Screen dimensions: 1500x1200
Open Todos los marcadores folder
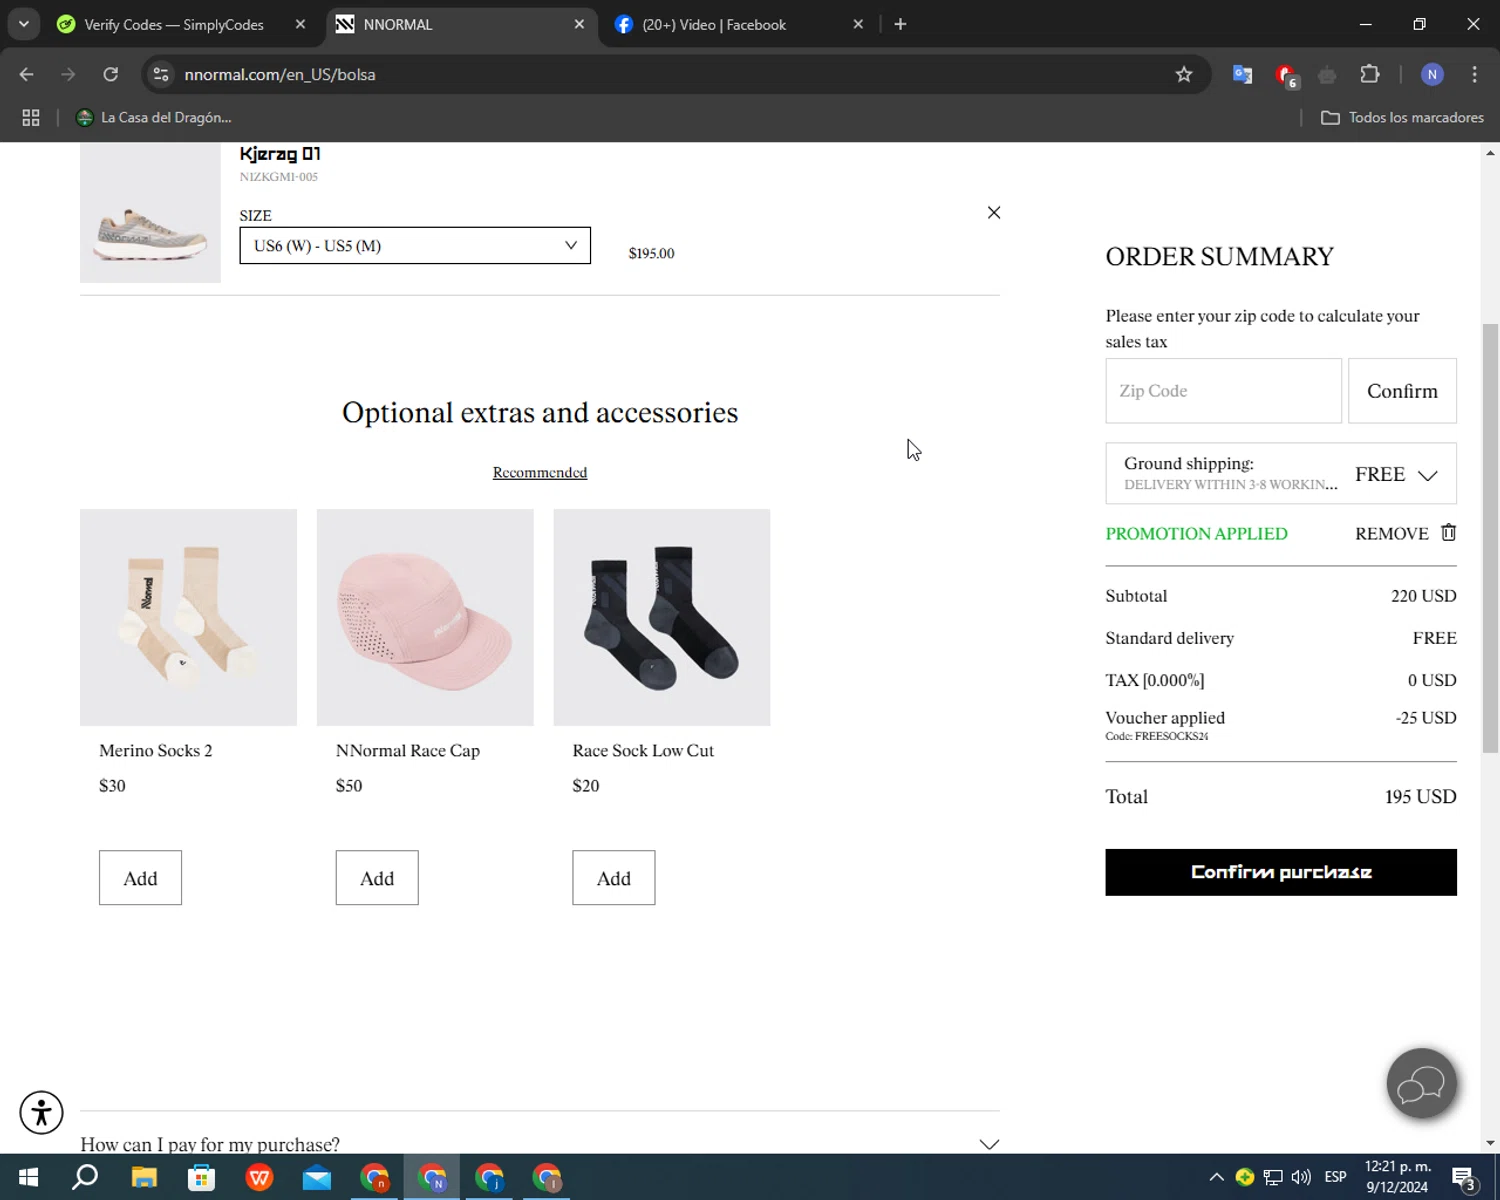tap(1402, 117)
